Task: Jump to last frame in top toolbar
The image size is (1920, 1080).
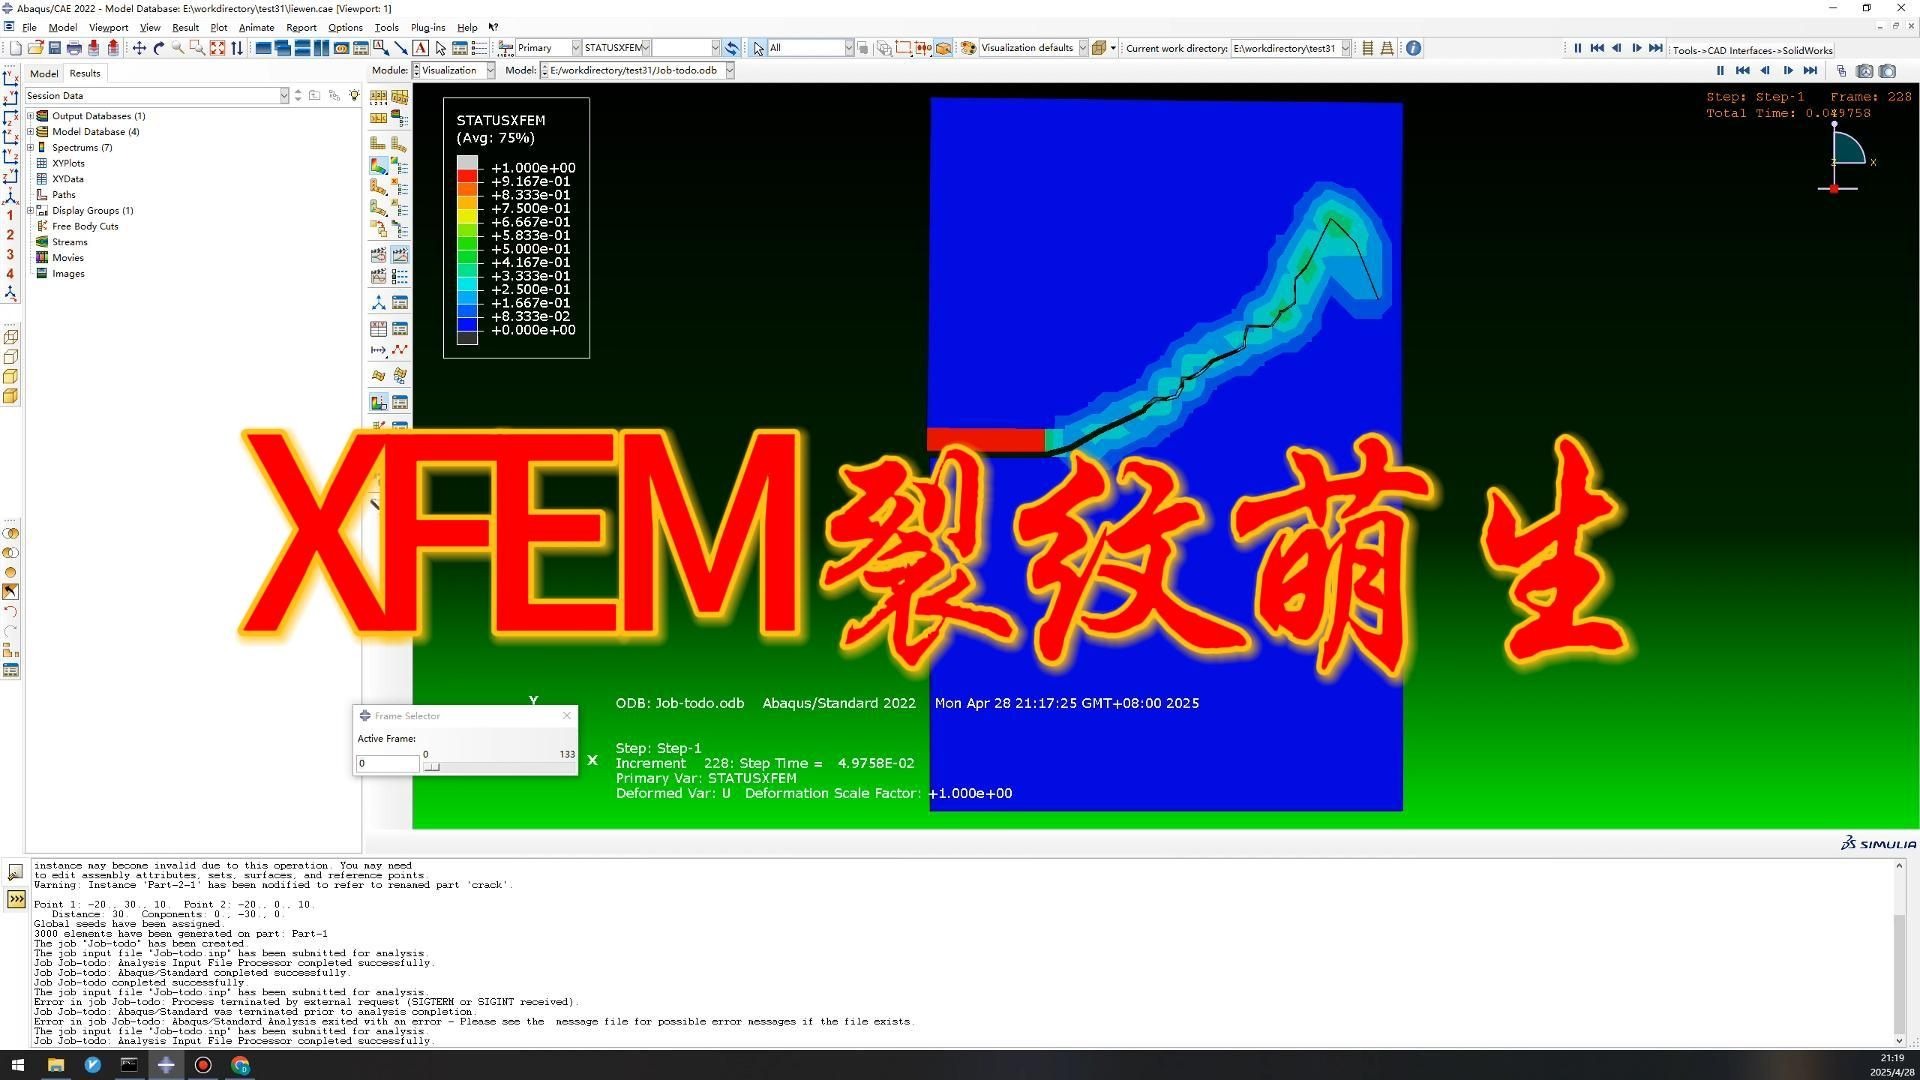Action: point(1656,48)
